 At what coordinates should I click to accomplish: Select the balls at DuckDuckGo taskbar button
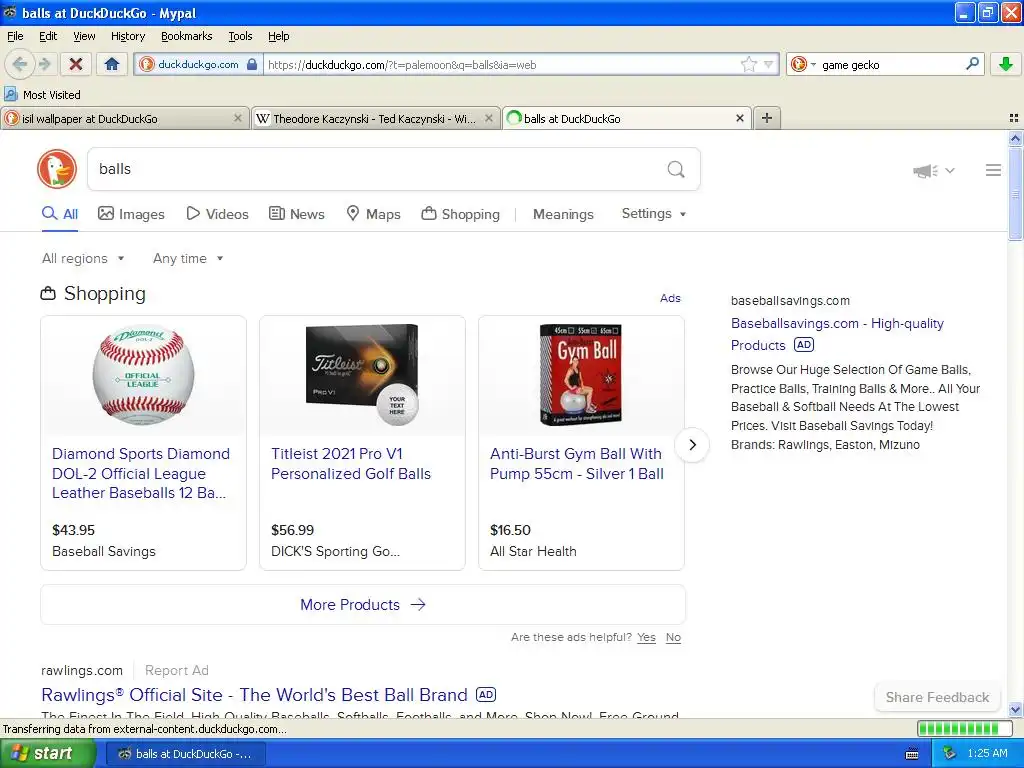tap(184, 754)
